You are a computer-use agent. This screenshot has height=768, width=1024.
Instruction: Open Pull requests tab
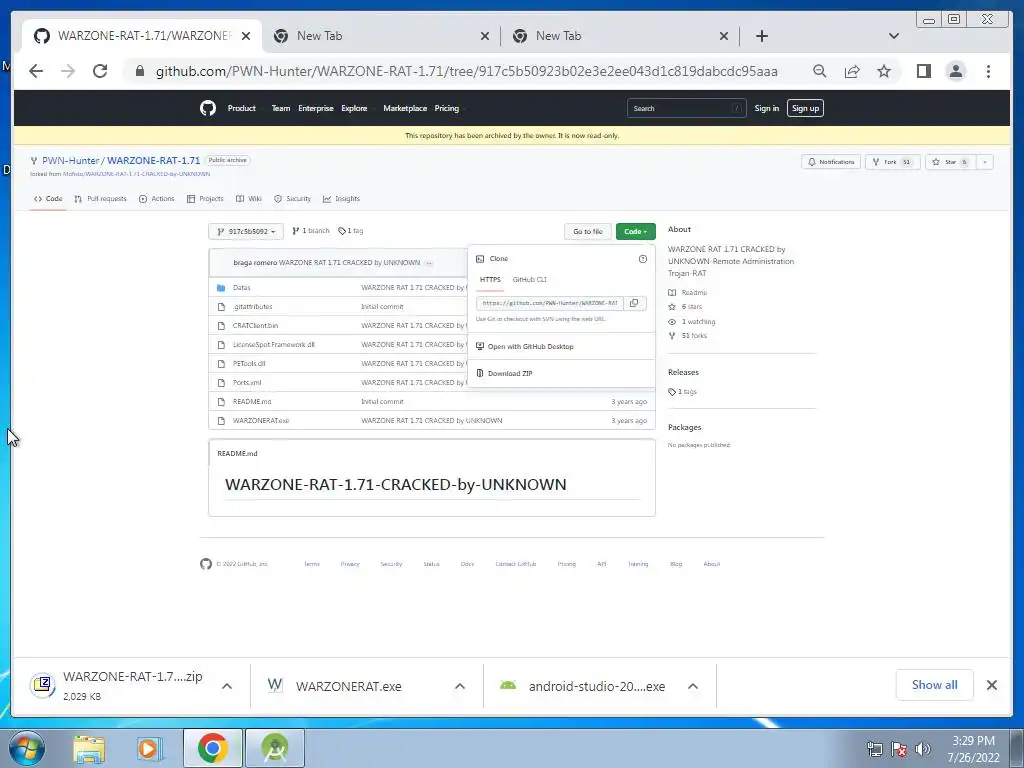tap(101, 199)
